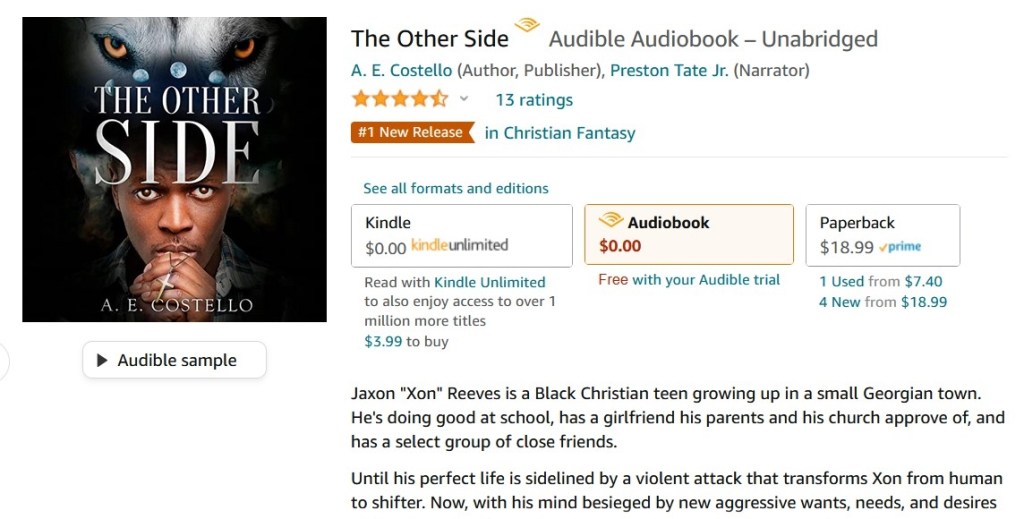Click the star rating icons
Image resolution: width=1024 pixels, height=519 pixels.
[x=399, y=99]
